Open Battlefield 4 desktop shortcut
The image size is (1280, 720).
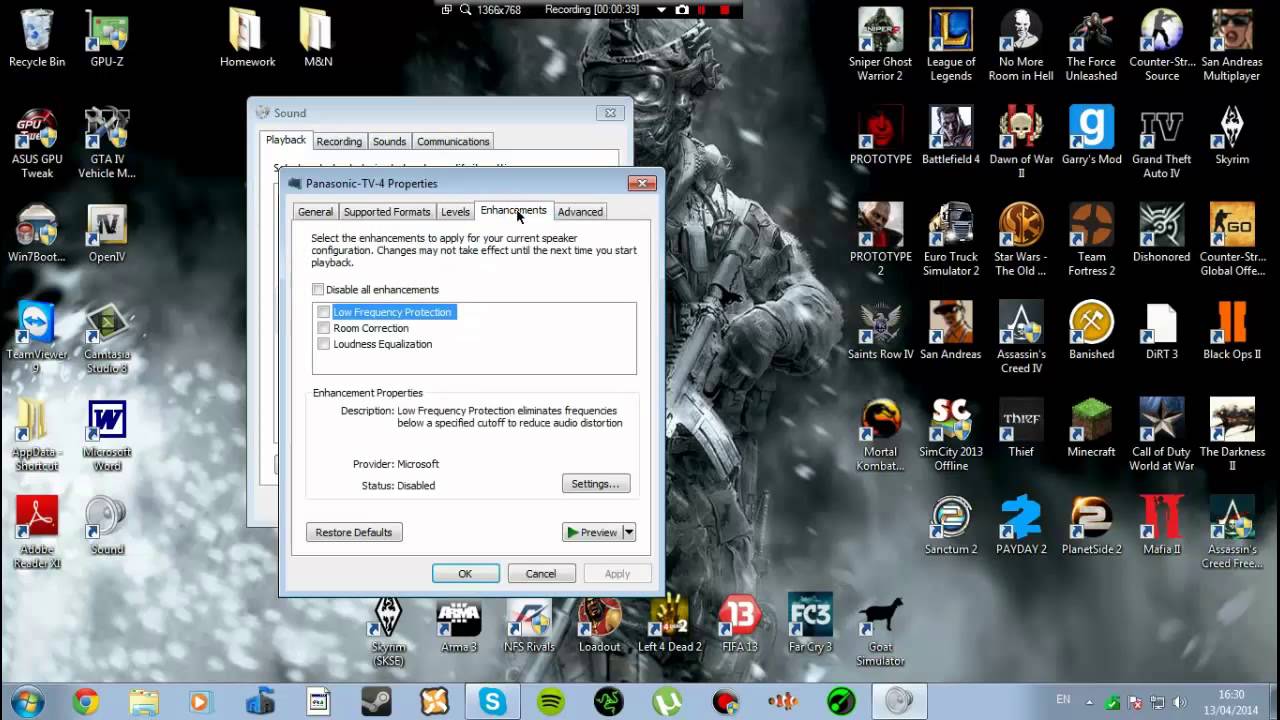pos(950,135)
